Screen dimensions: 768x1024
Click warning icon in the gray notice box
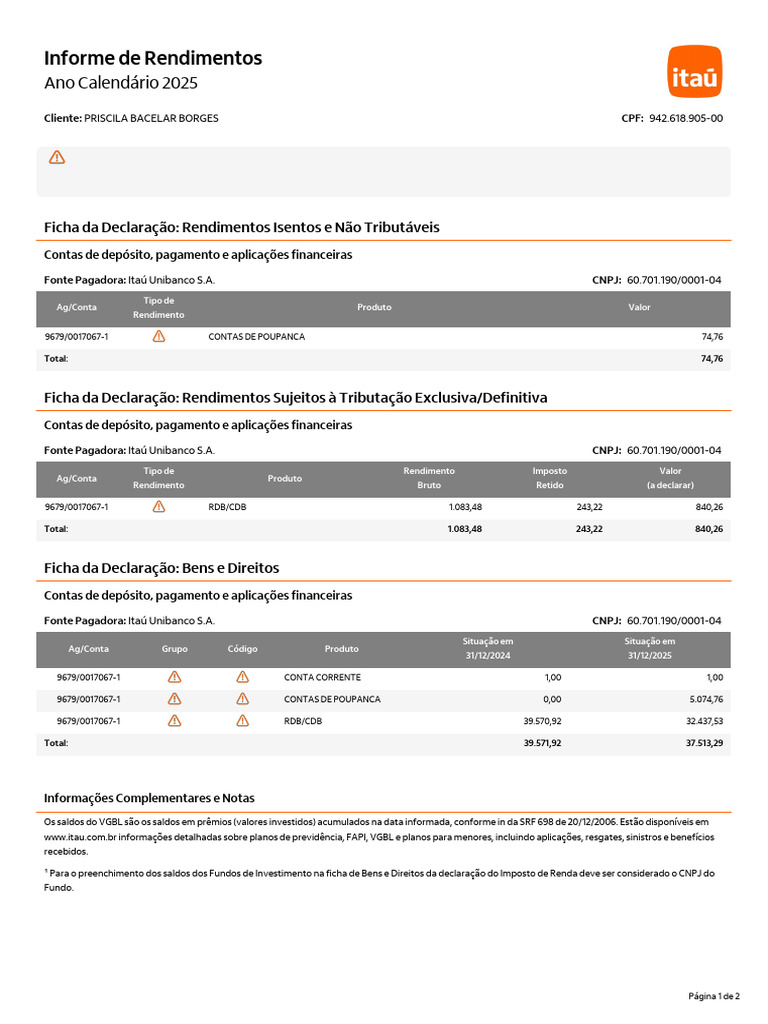click(x=57, y=157)
